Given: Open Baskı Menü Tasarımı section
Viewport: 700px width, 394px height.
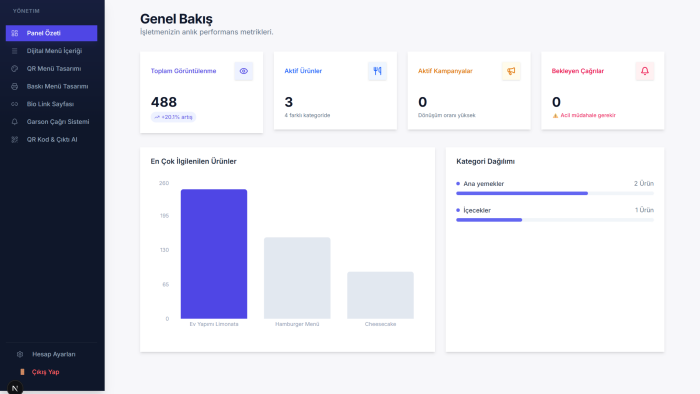Looking at the screenshot, I should pos(51,86).
